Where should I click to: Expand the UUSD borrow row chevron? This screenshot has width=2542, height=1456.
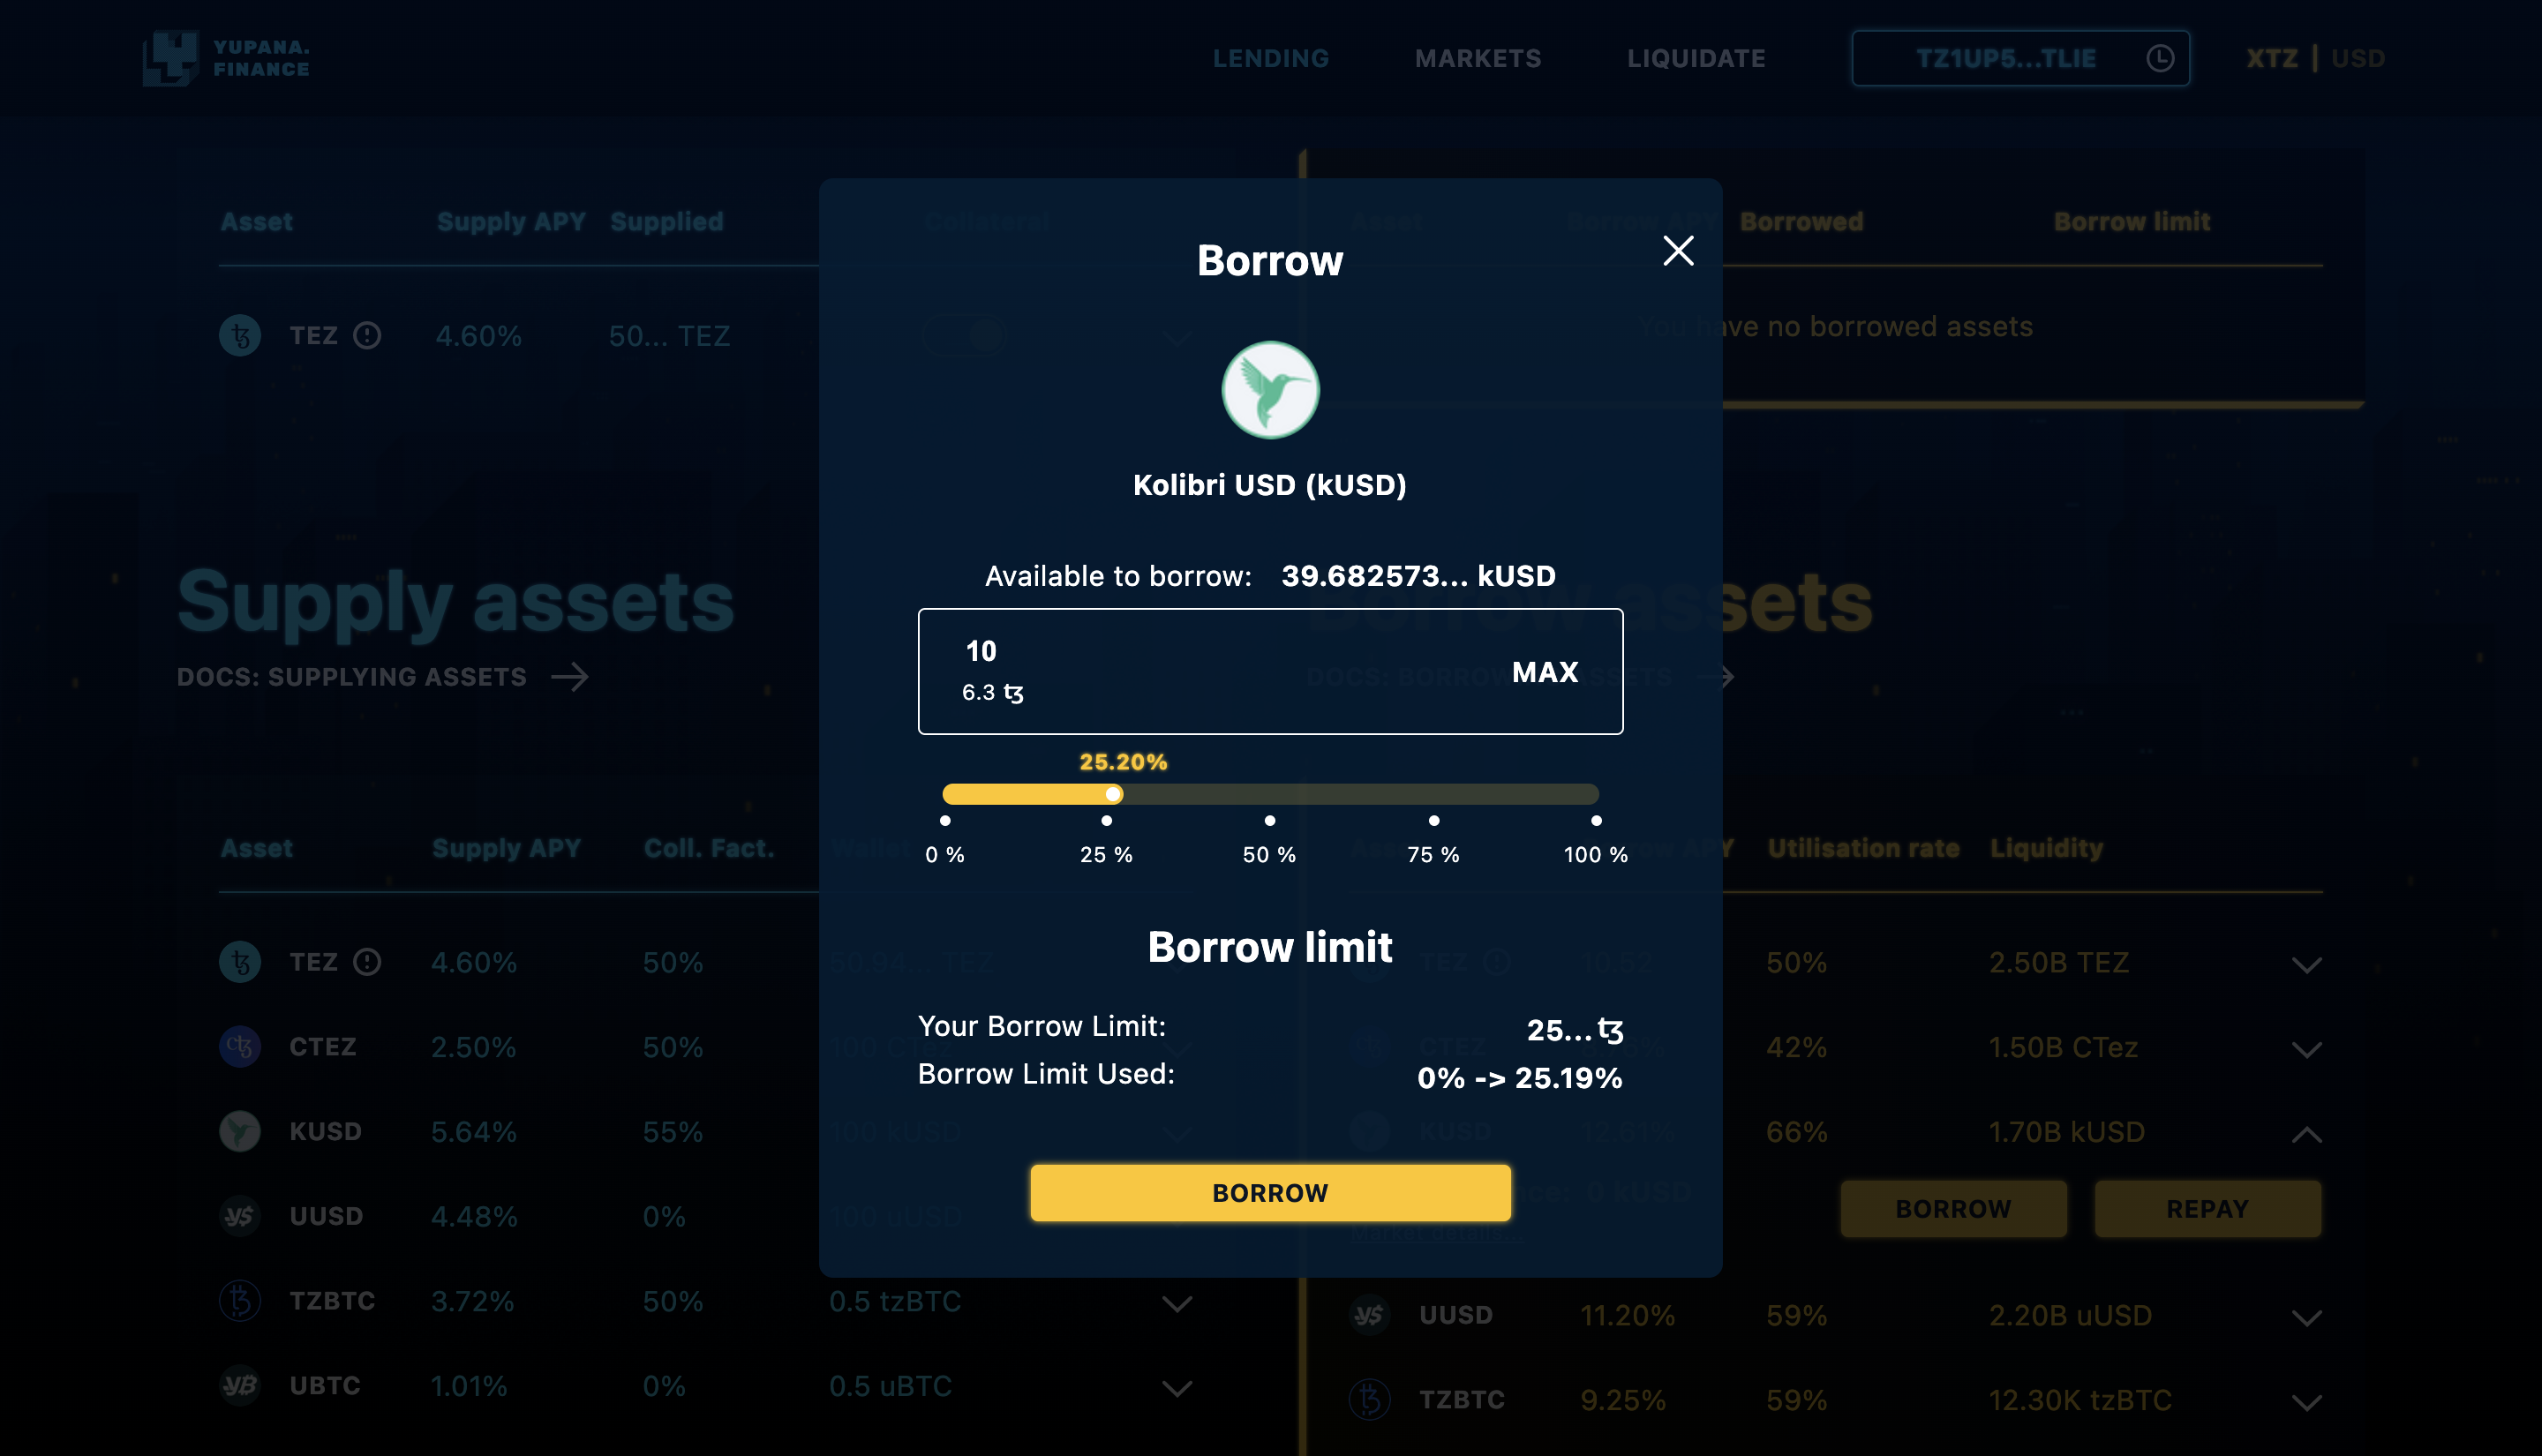click(2306, 1318)
